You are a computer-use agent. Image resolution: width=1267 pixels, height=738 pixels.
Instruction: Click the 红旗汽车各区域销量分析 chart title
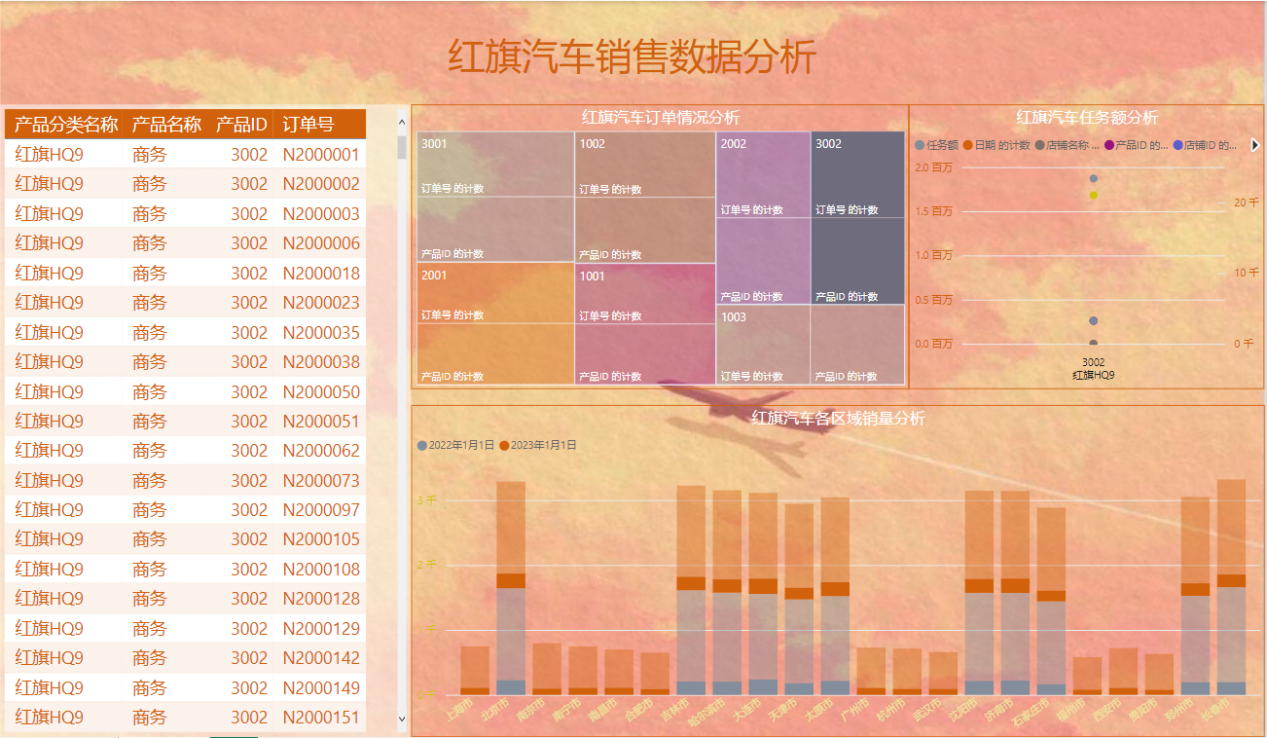pos(838,418)
